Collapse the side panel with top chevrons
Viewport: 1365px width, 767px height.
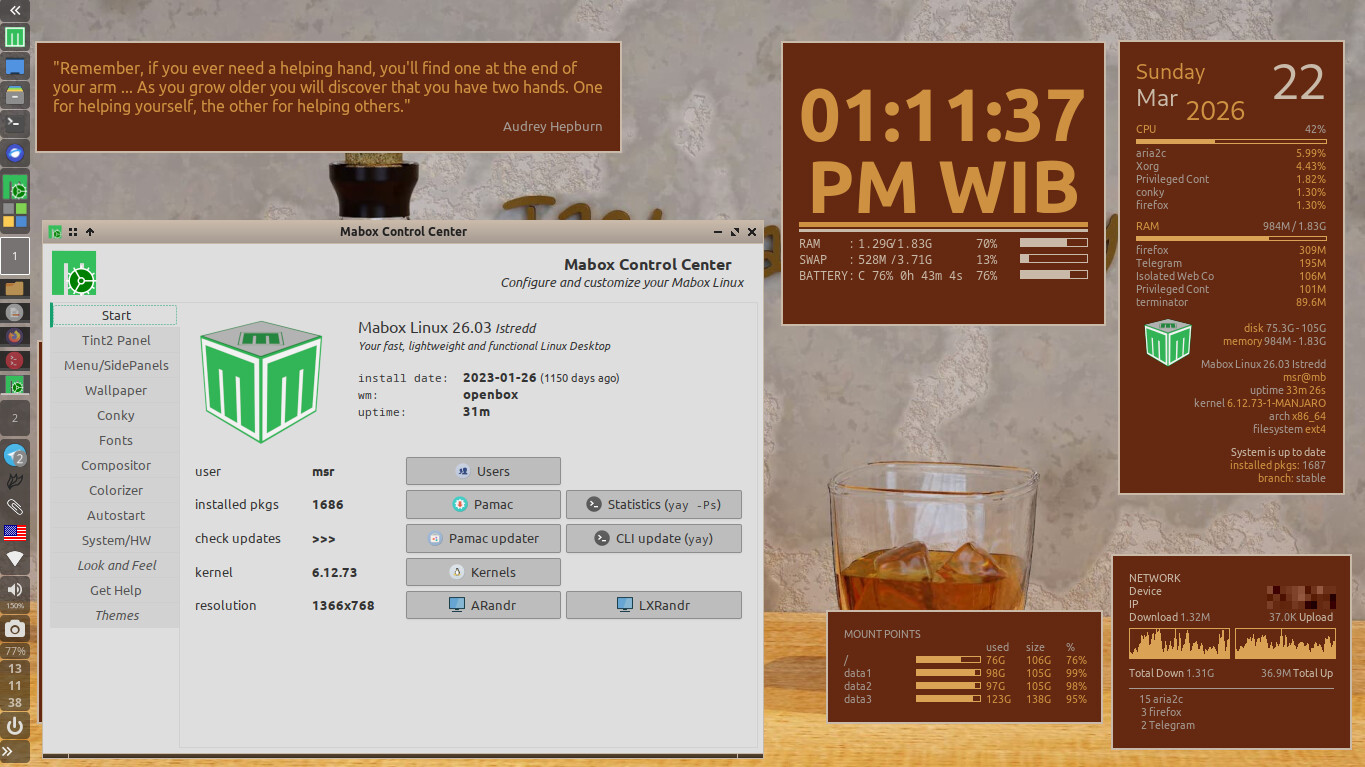coord(15,10)
